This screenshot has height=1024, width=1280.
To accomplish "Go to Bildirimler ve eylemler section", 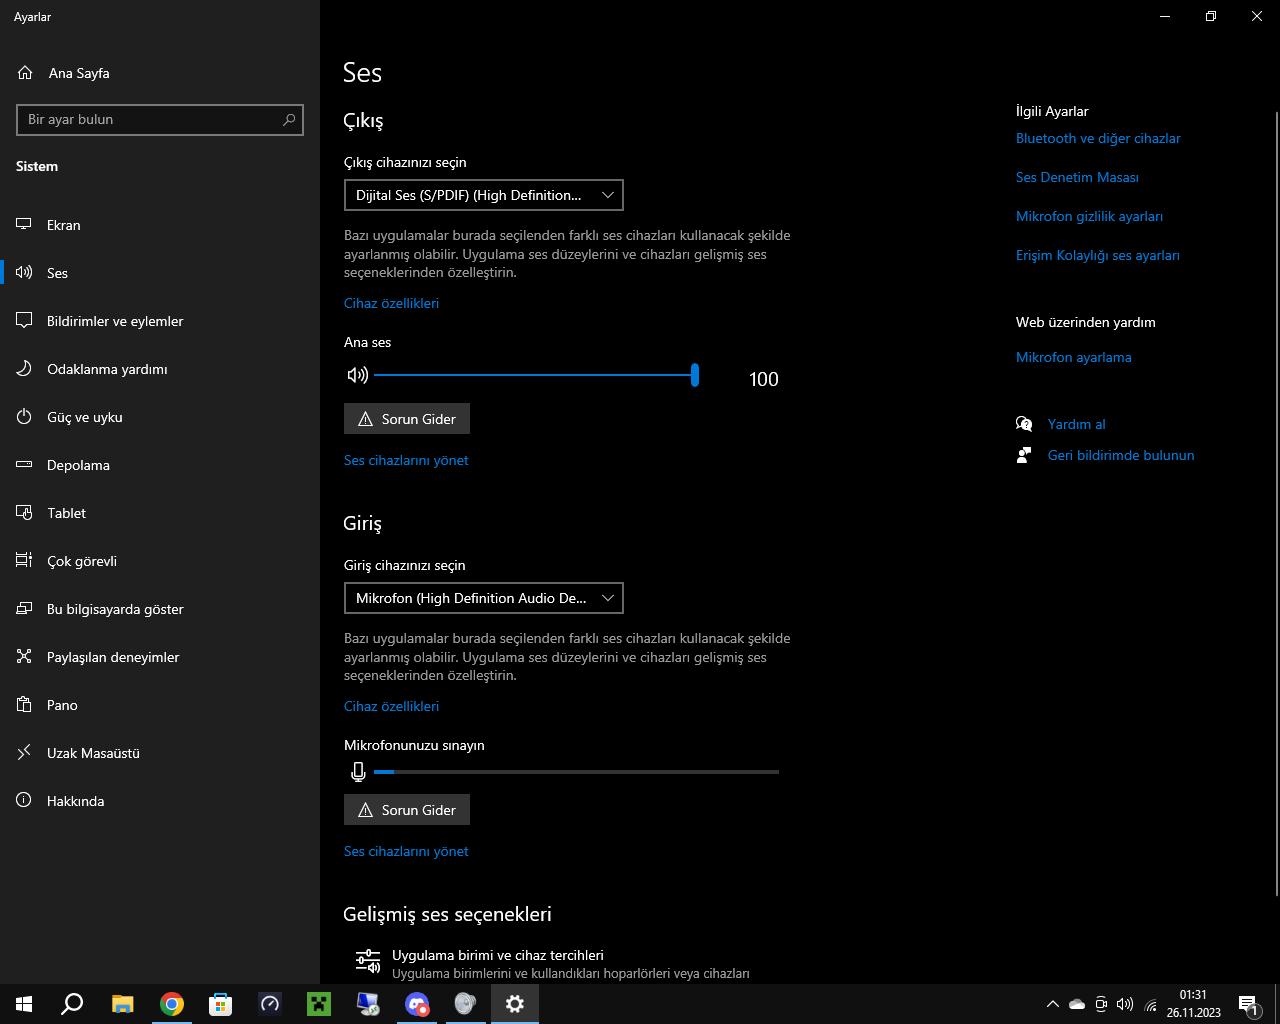I will click(x=115, y=321).
